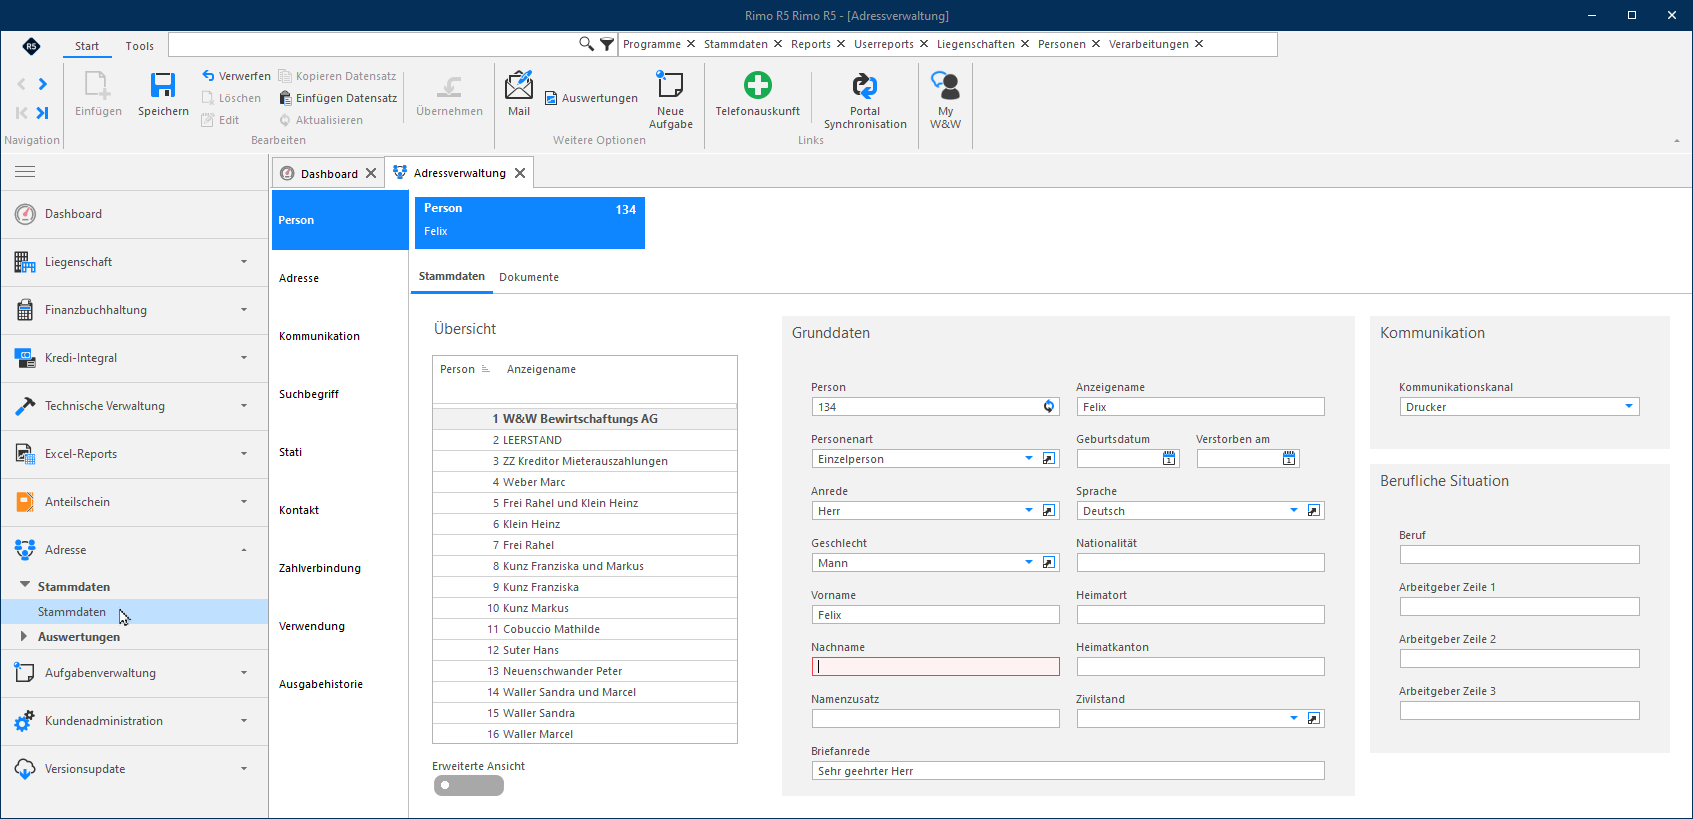Toggle Erweiterte Ansicht switch
Screen dimensions: 1693x819
(469, 786)
